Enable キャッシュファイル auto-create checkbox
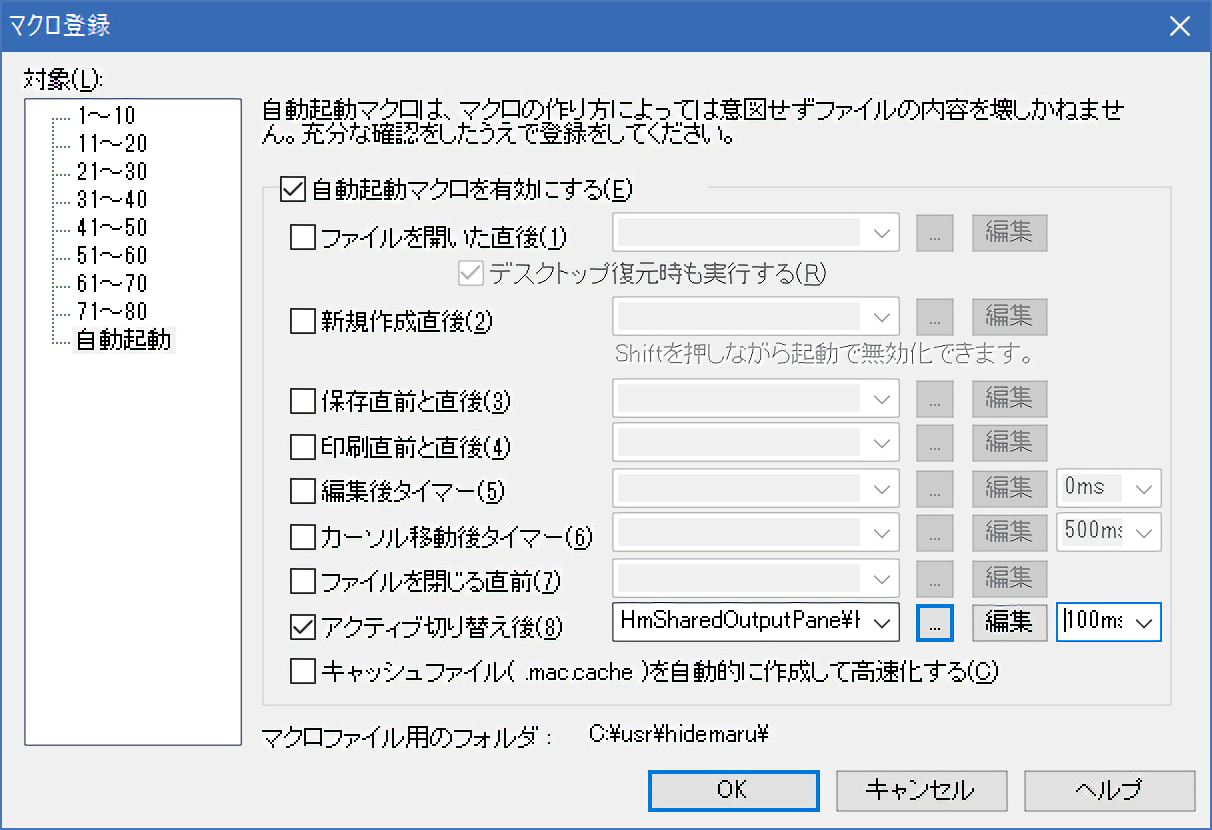The width and height of the screenshot is (1212, 830). 301,671
